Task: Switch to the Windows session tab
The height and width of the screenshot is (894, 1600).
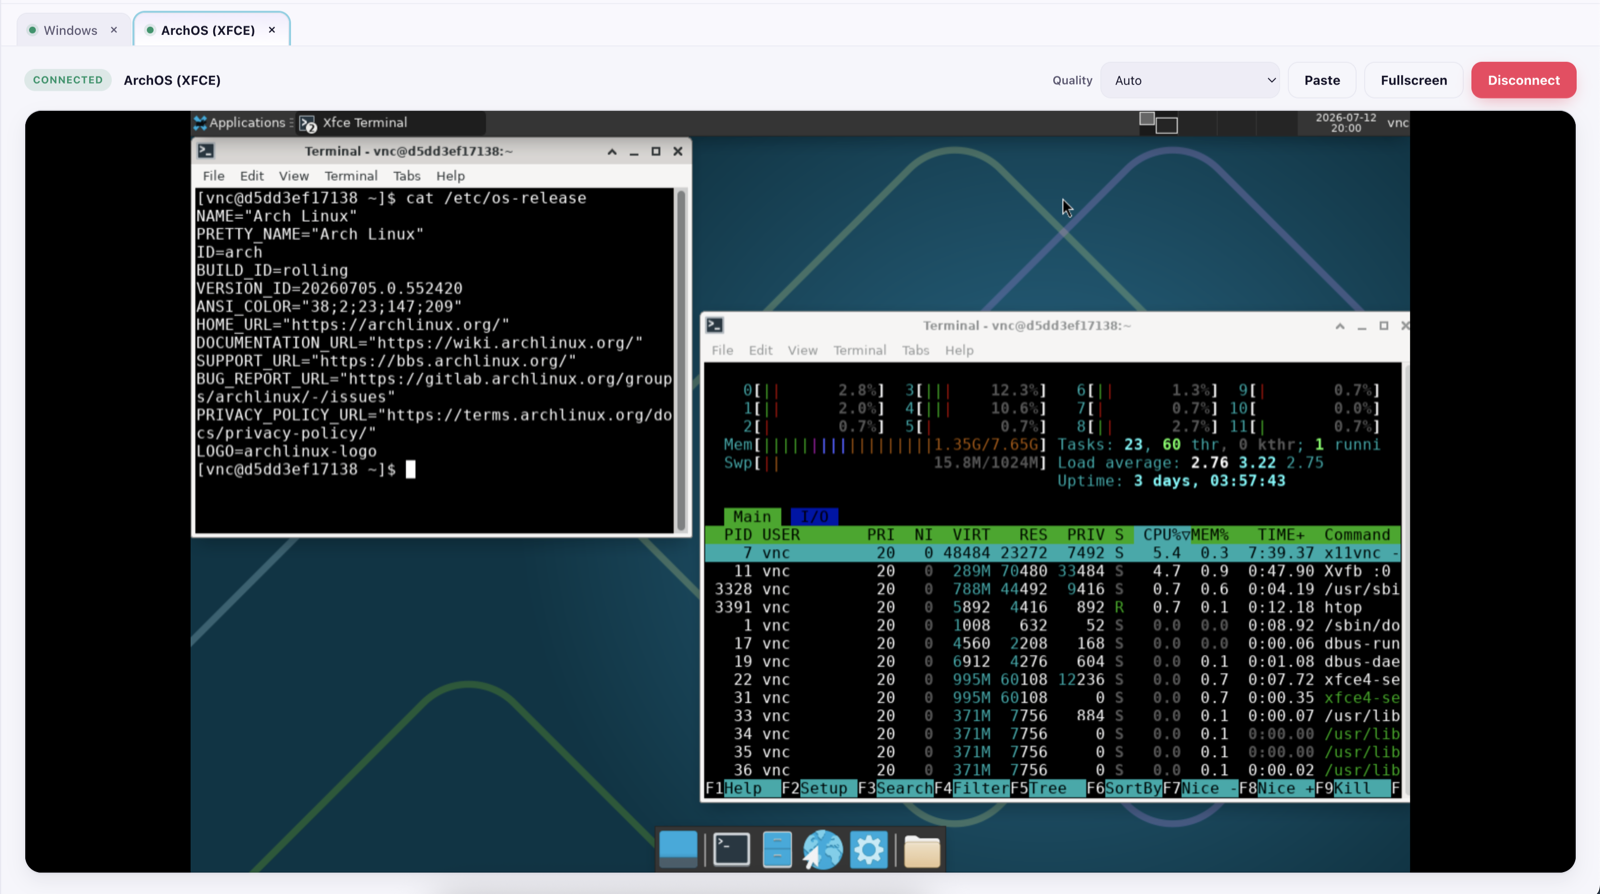Action: click(71, 30)
